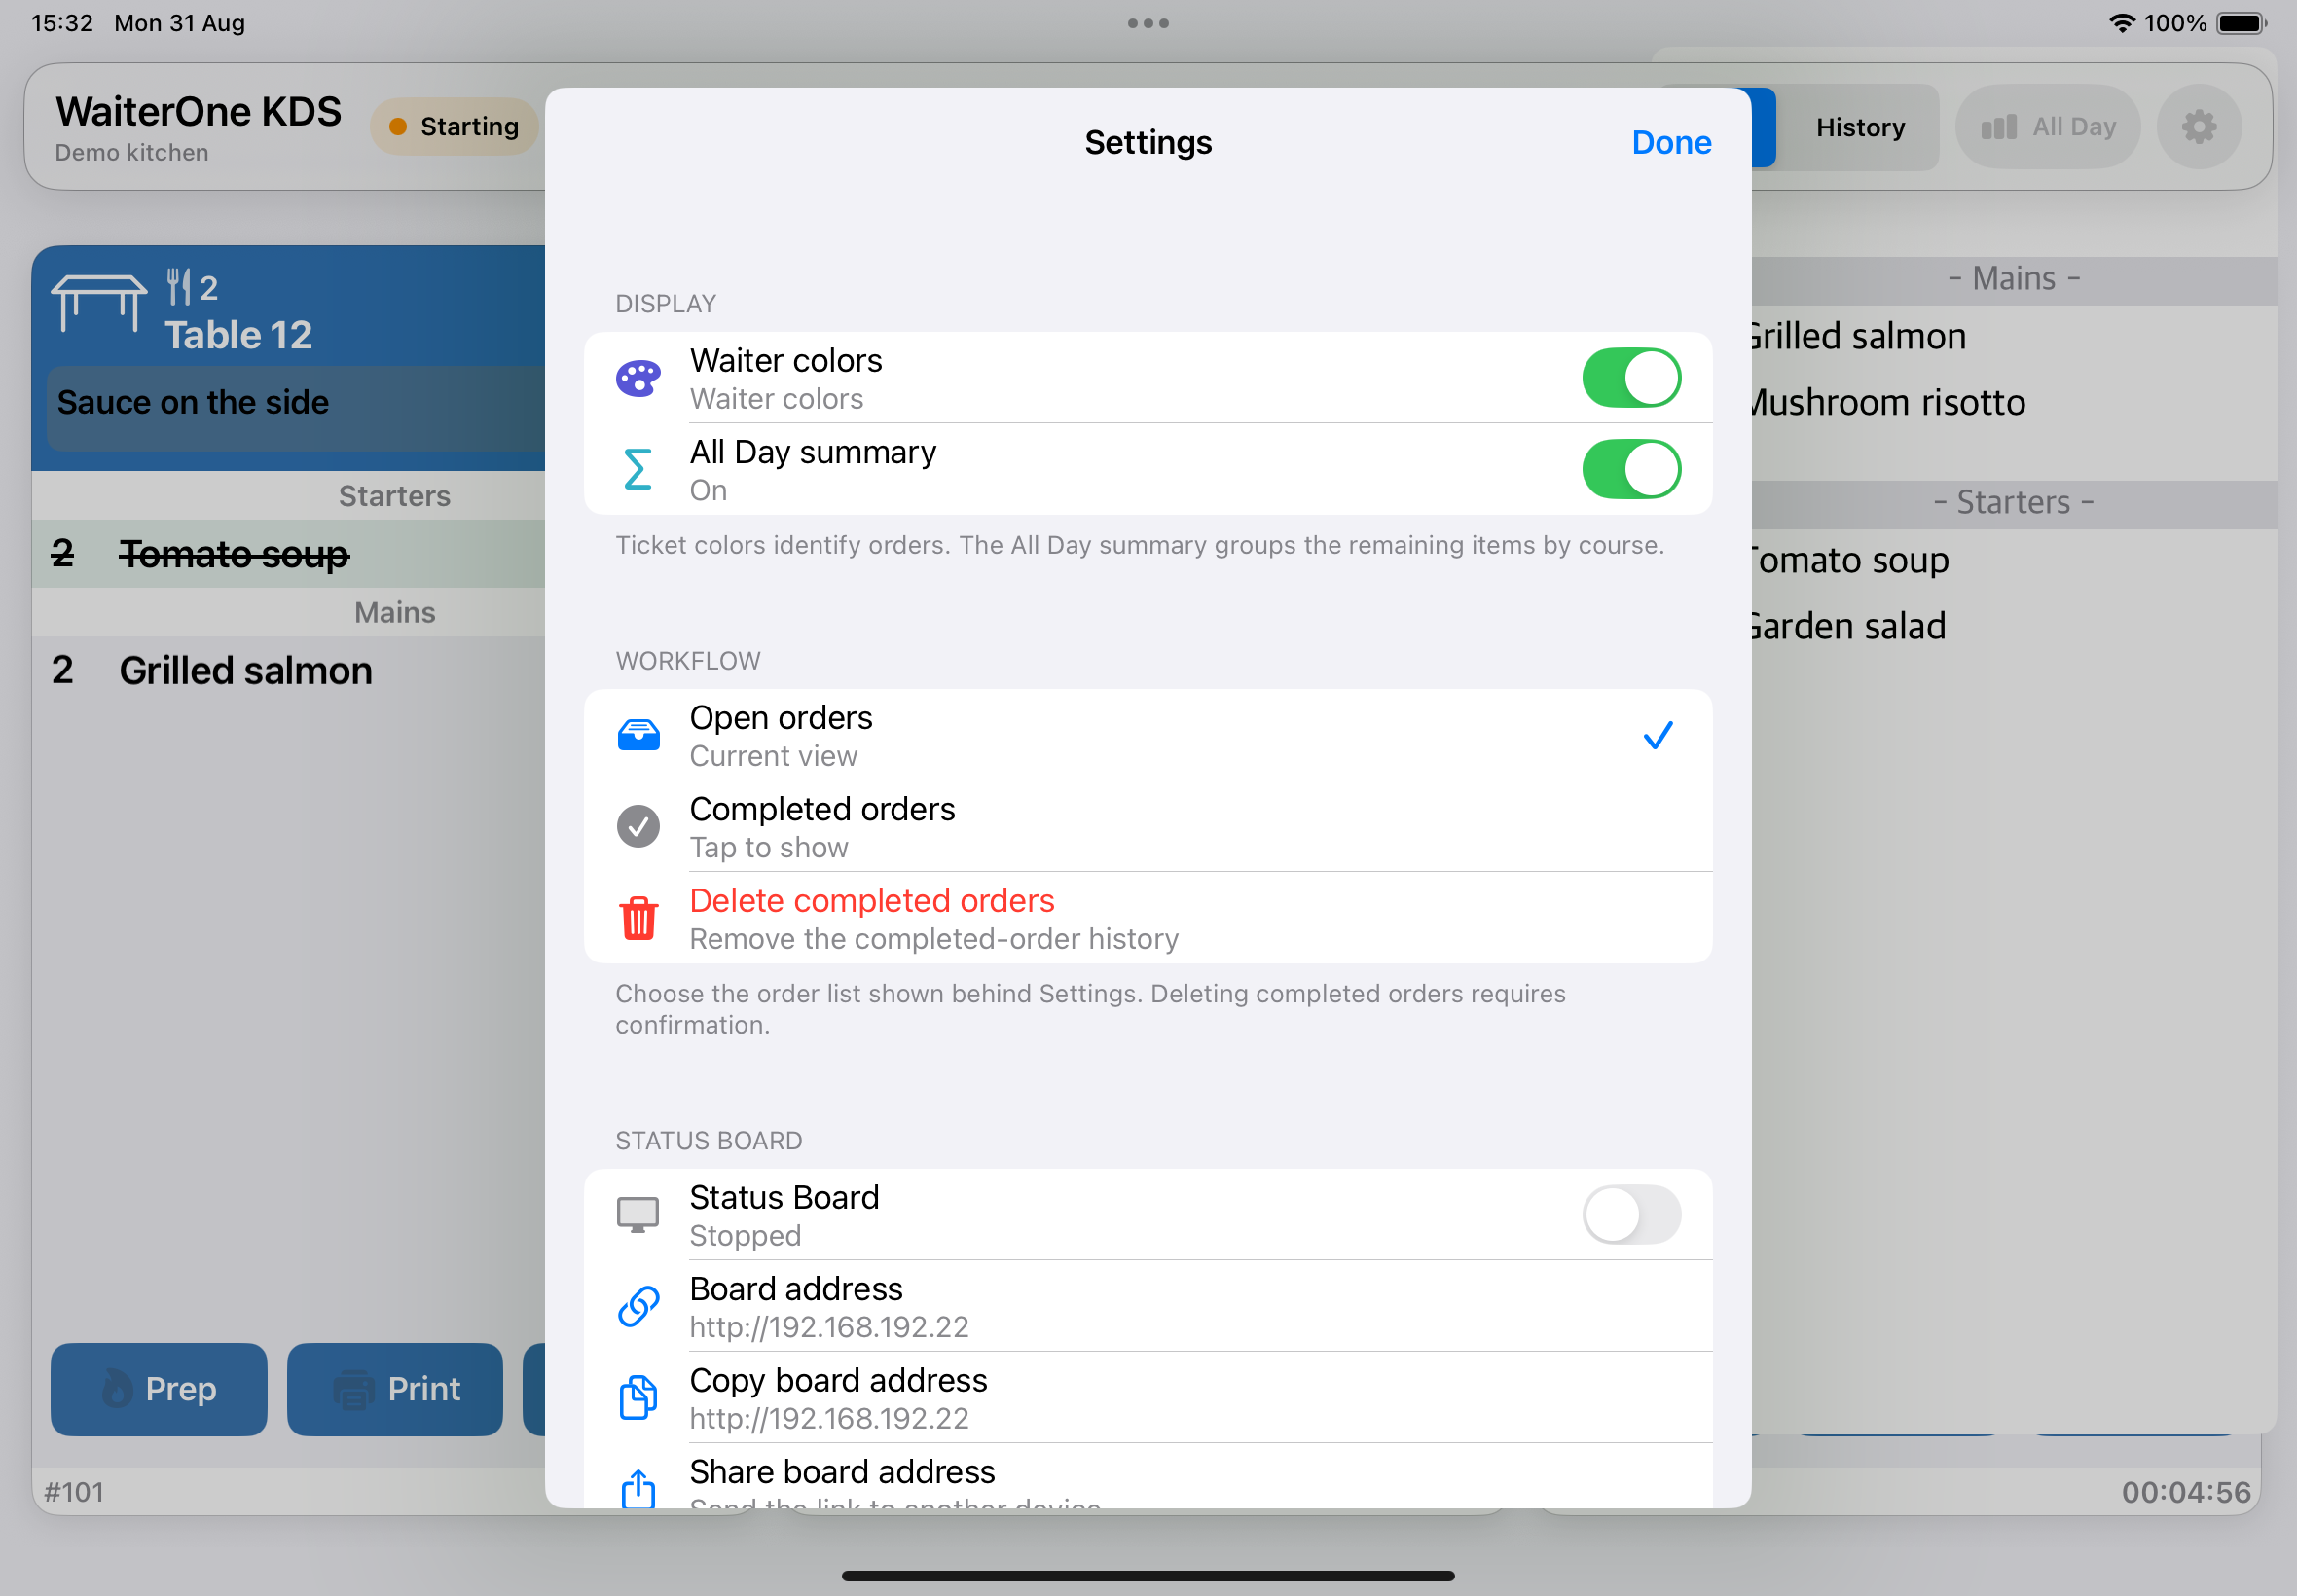Click the fork and knife guests icon

178,287
